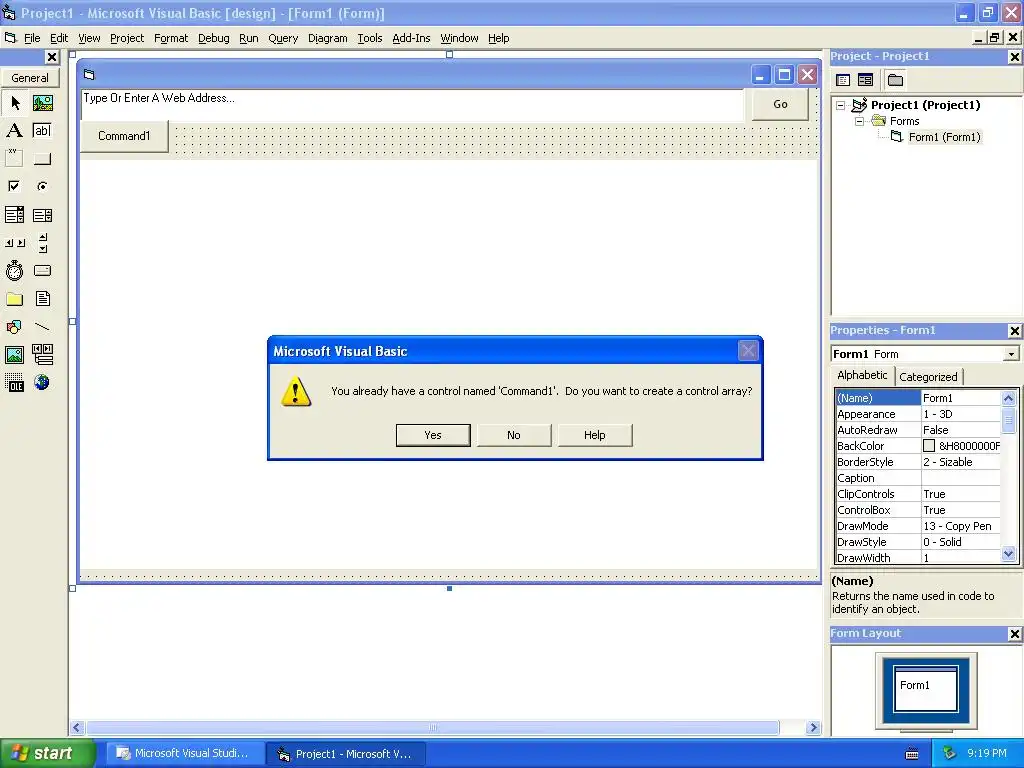Click the Command1 button on form
Image resolution: width=1024 pixels, height=768 pixels.
click(124, 136)
